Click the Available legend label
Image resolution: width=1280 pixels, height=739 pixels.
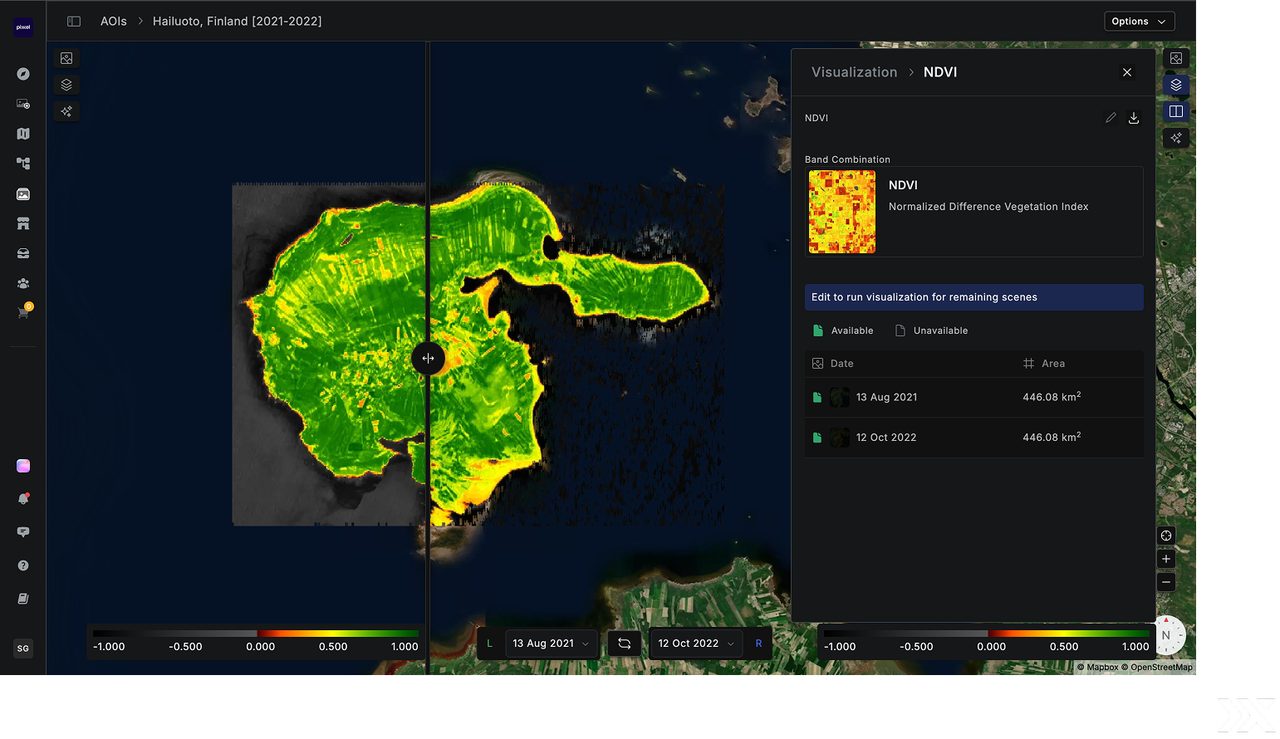[852, 331]
